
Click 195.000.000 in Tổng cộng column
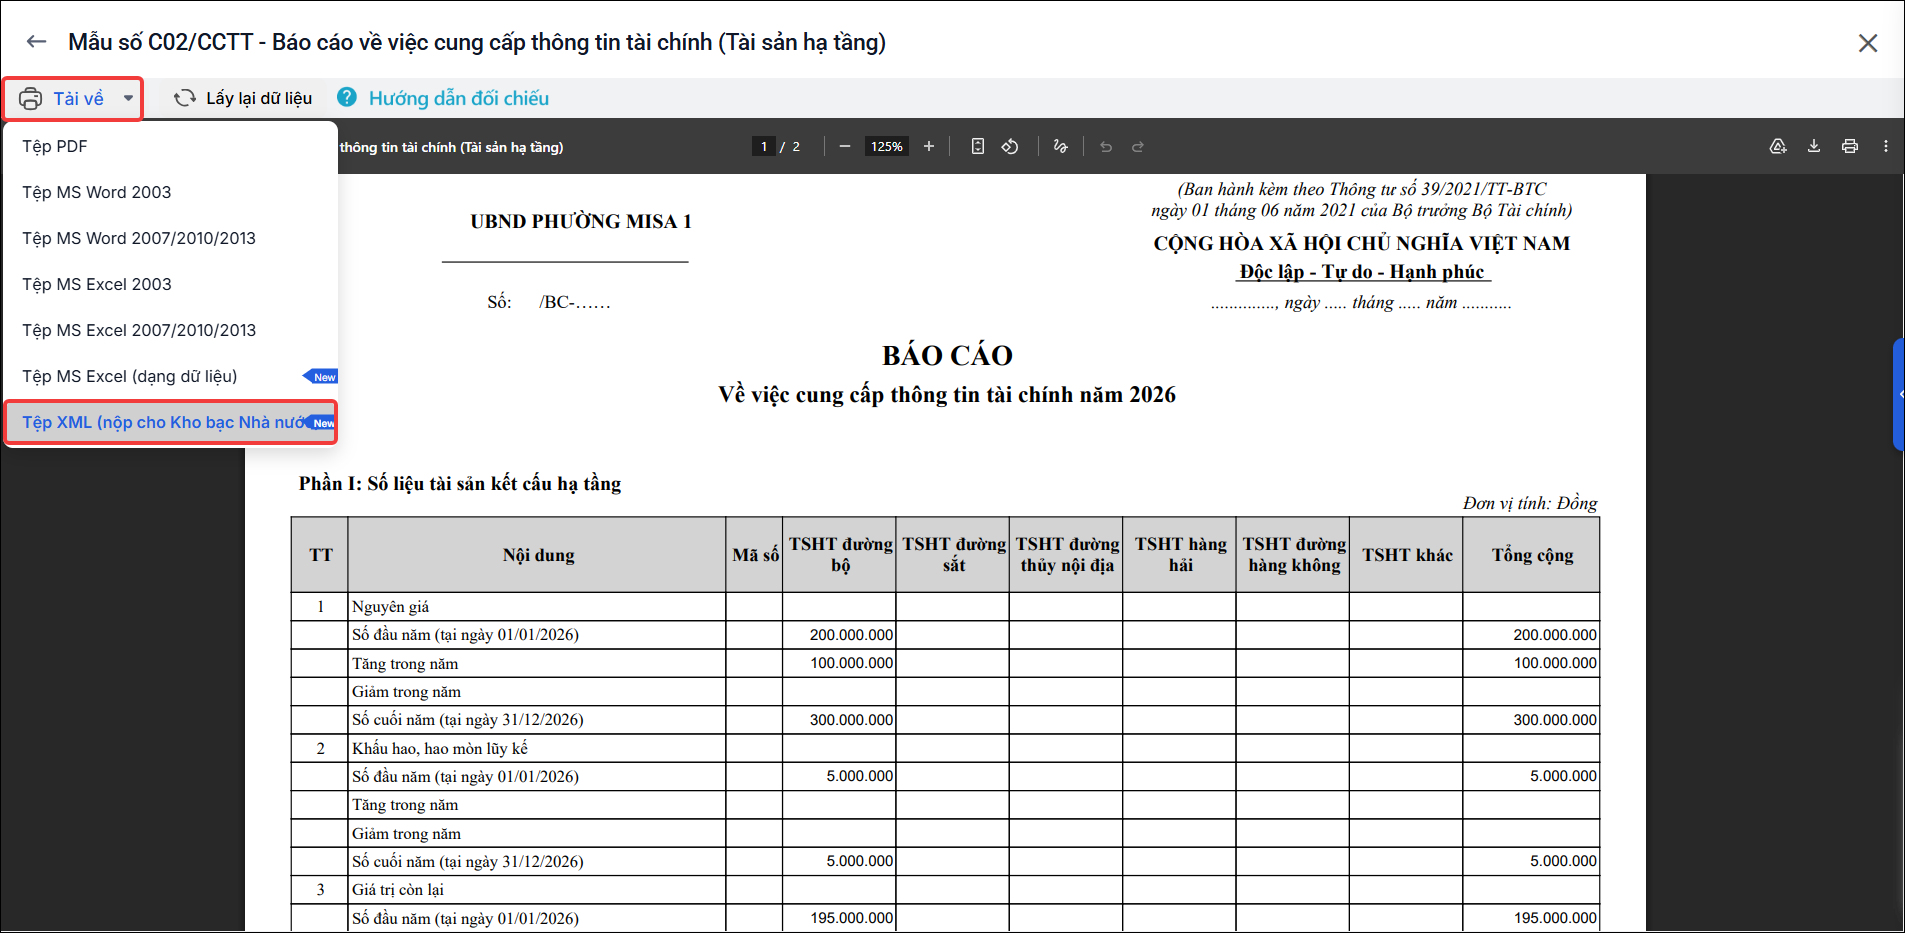[1555, 918]
